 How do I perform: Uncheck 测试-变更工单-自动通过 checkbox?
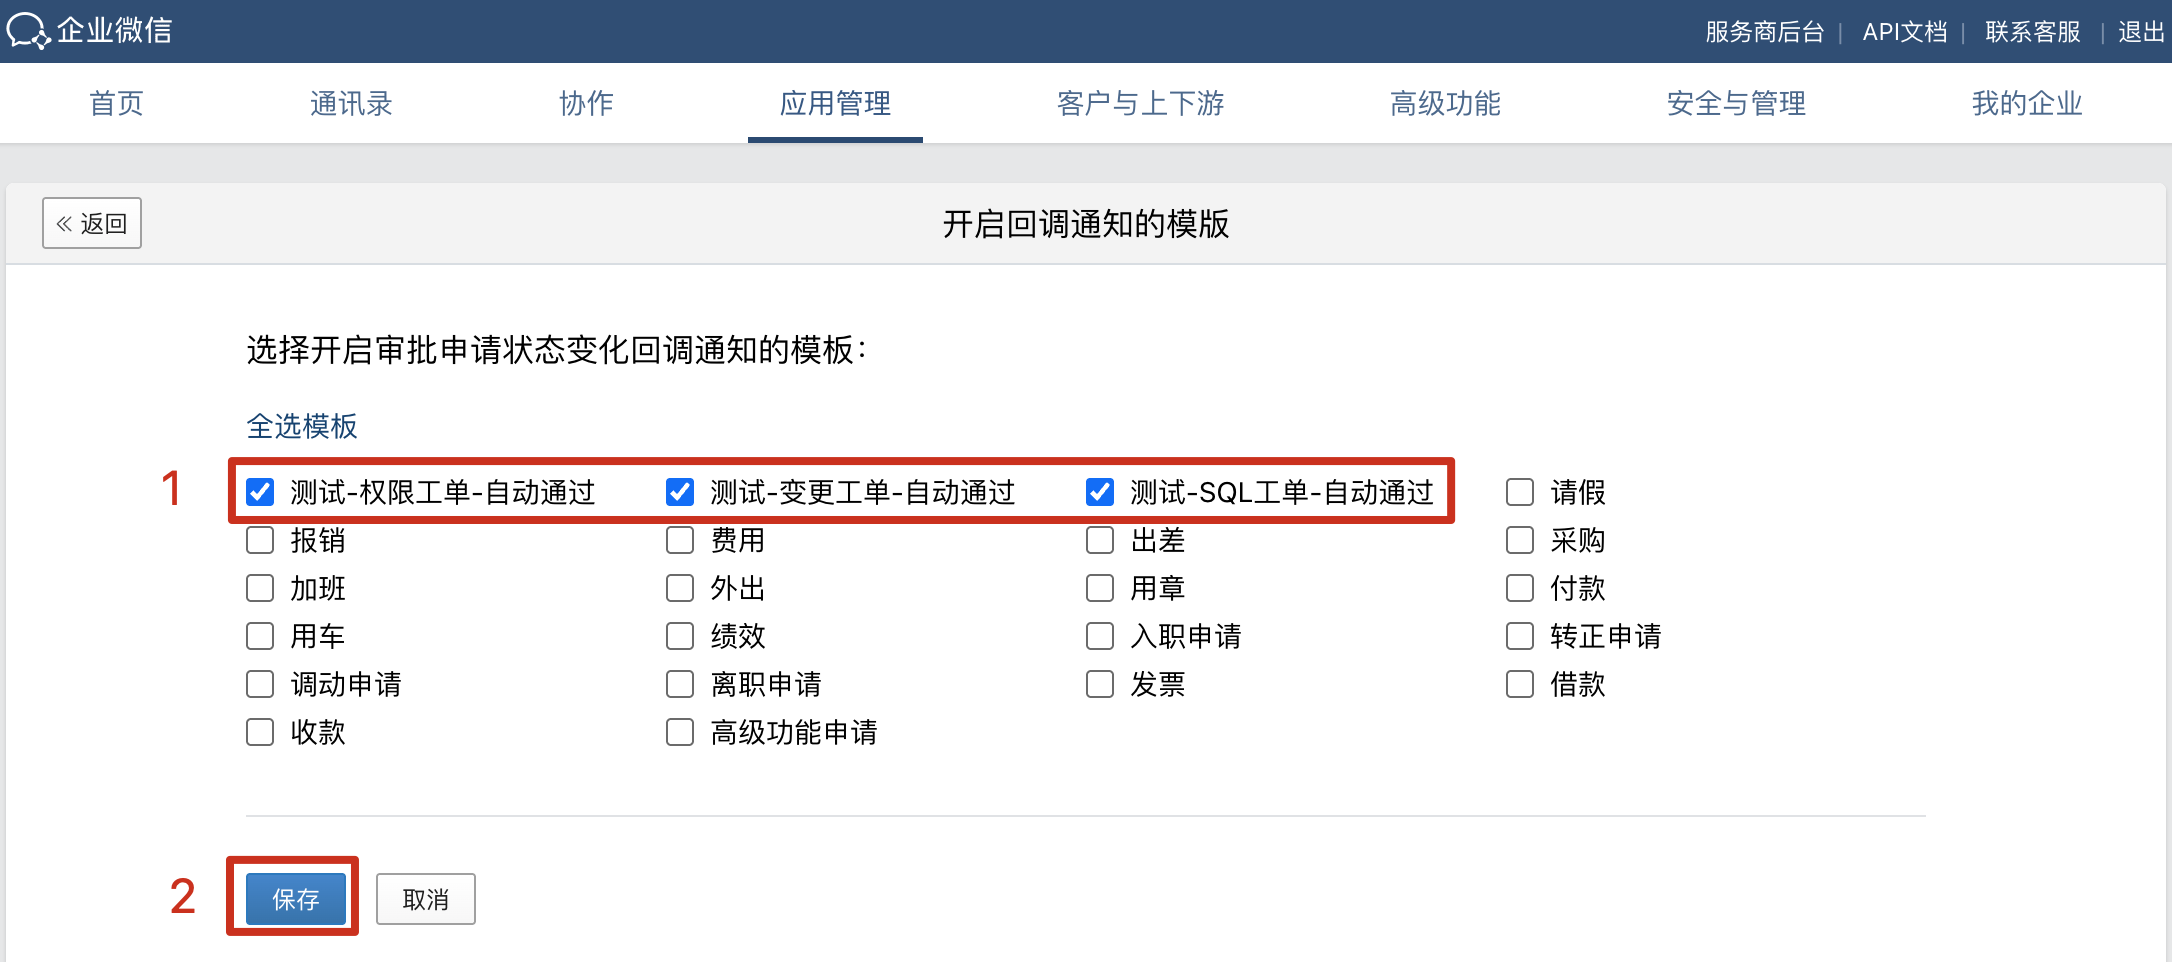click(x=680, y=492)
